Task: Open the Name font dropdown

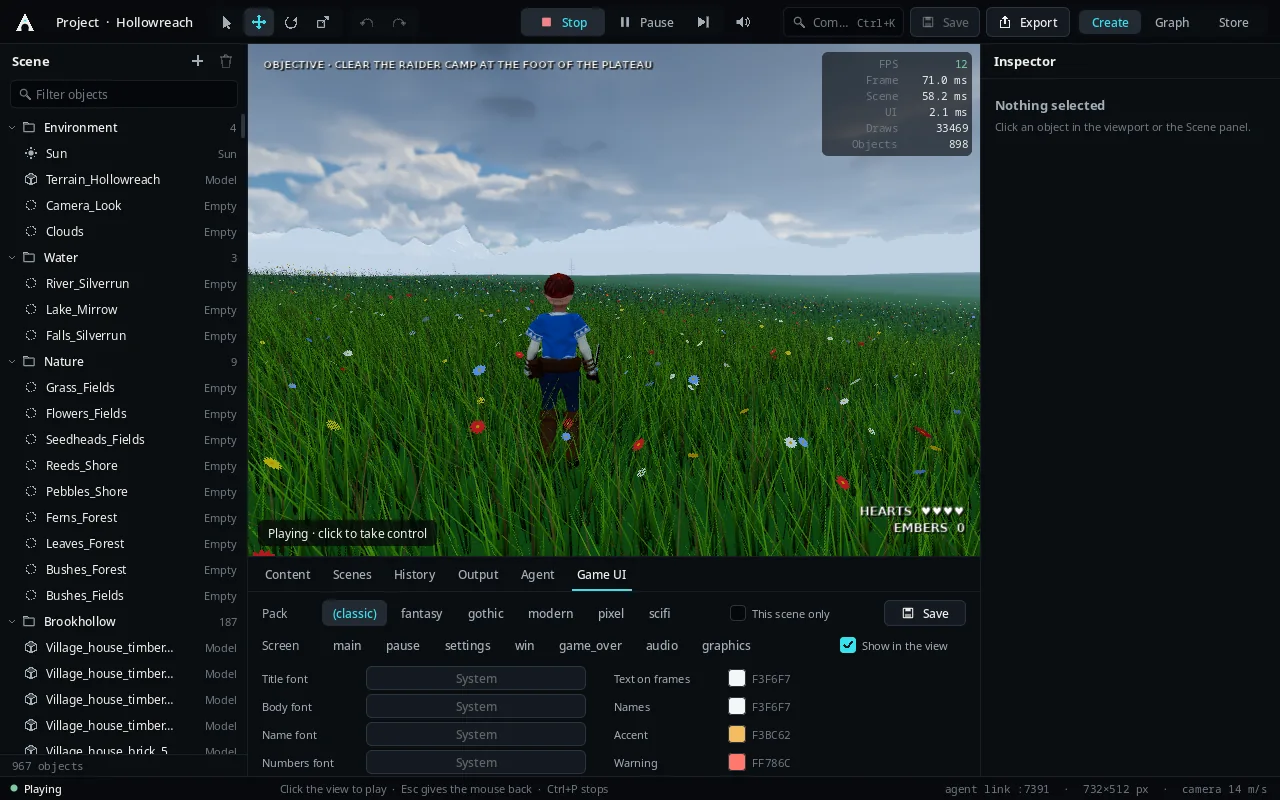Action: [476, 734]
